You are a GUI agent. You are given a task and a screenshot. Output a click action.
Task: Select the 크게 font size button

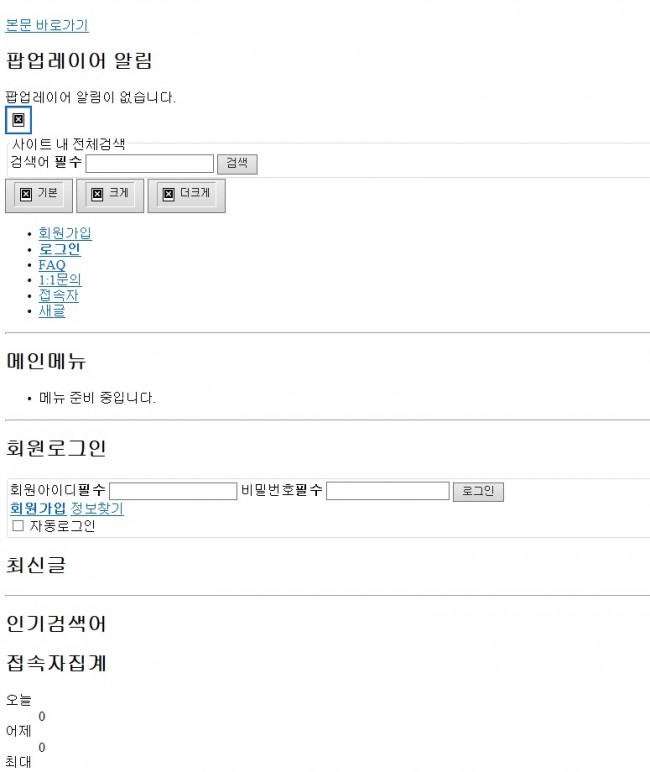point(110,195)
